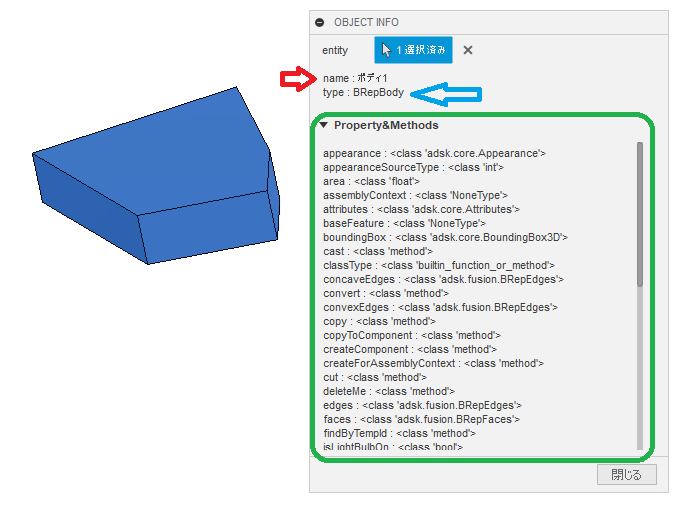Click the baseFeature property row
This screenshot has height=511, width=682.
[x=405, y=224]
